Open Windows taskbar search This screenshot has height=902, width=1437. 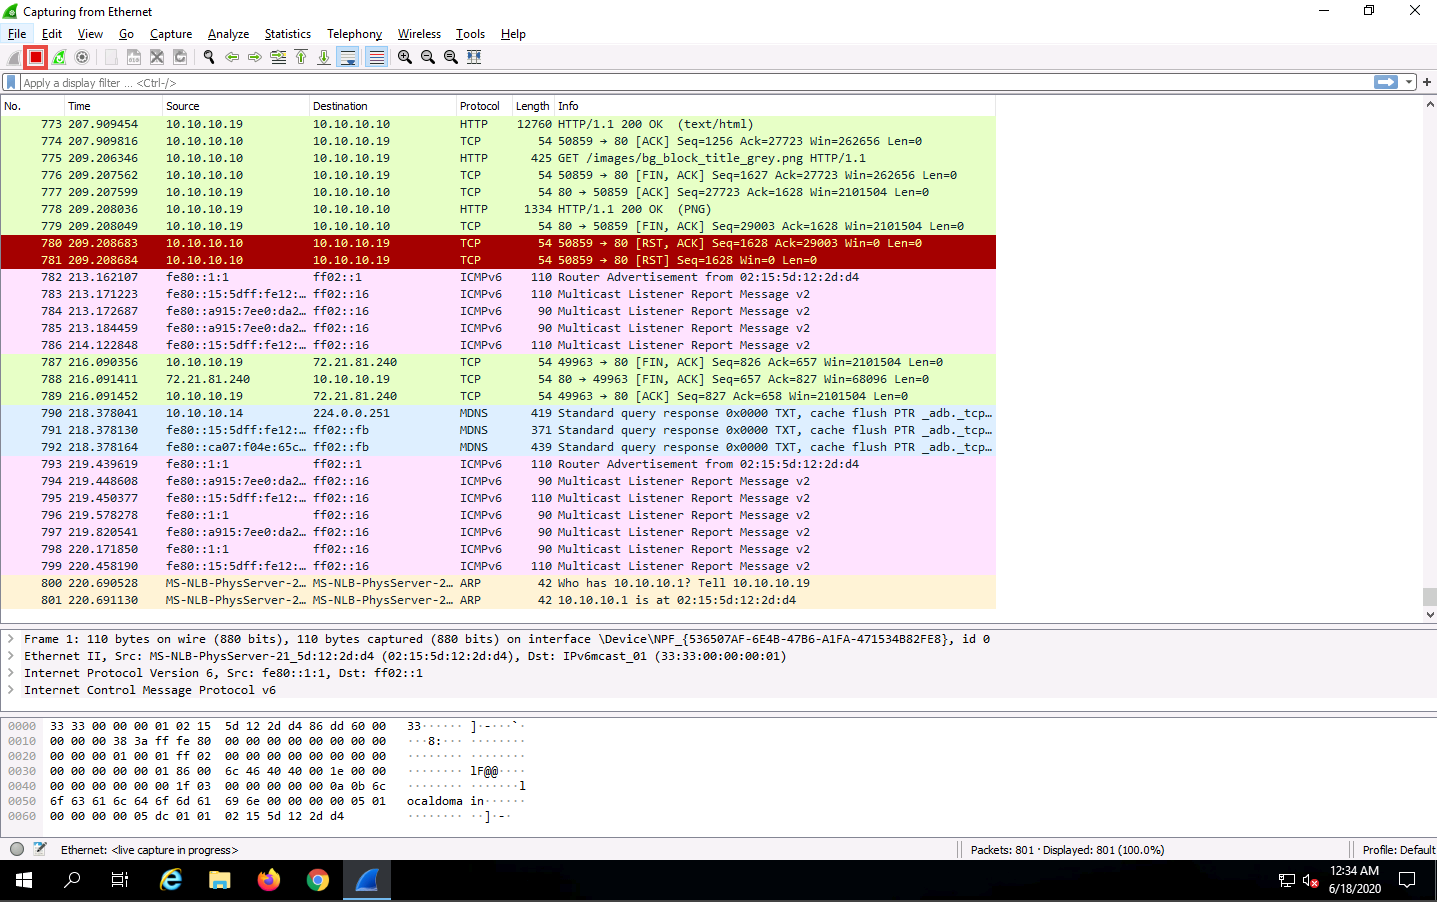click(x=72, y=880)
